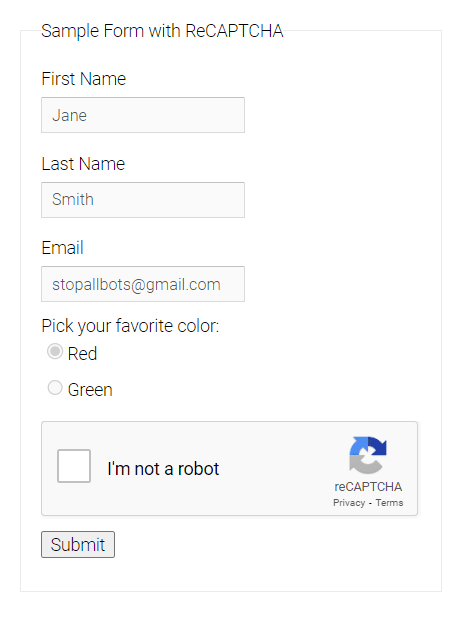The image size is (462, 623).
Task: Click the Green option label text
Action: [x=90, y=390]
